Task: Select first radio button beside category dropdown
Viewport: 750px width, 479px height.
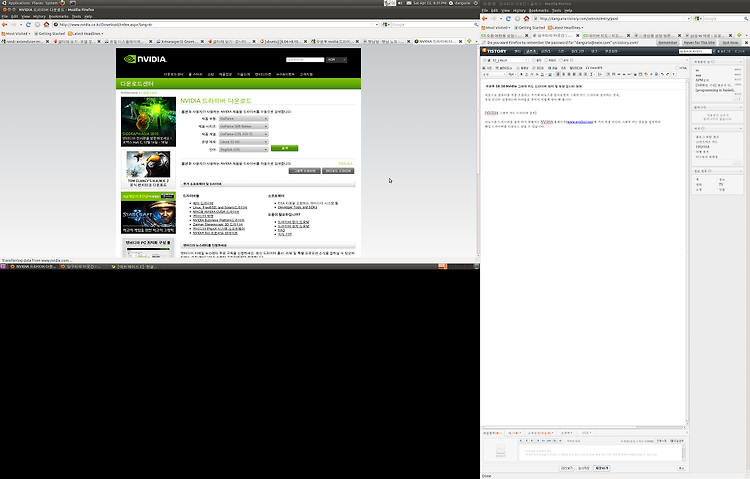Action: pos(534,60)
